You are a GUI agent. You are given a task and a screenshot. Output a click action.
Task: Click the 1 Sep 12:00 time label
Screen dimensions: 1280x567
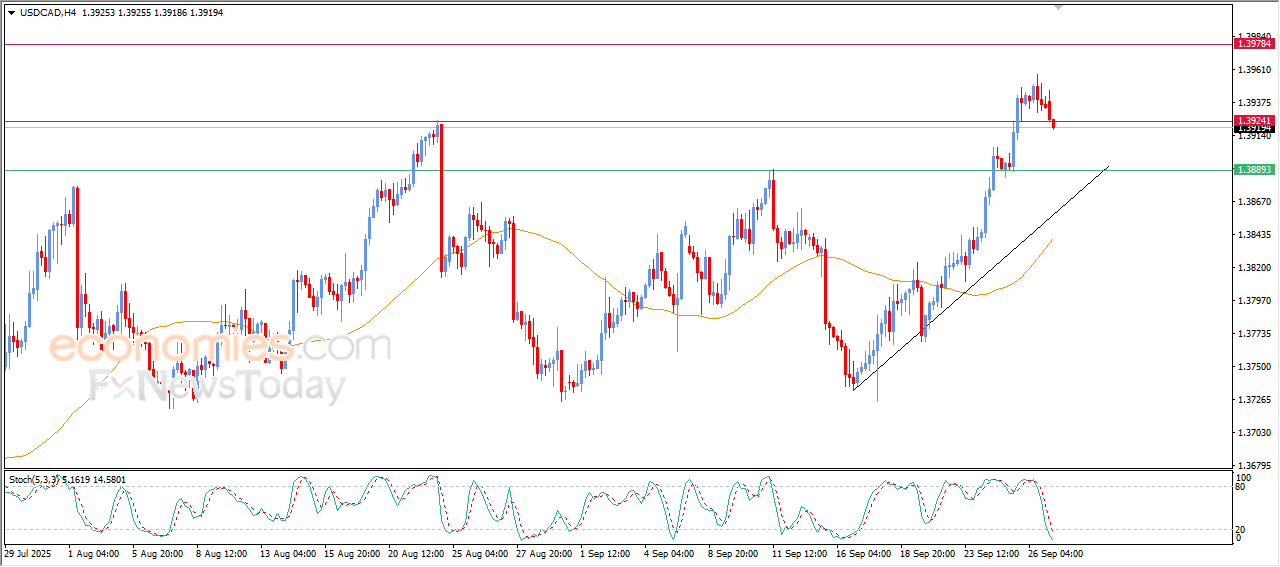coord(606,552)
